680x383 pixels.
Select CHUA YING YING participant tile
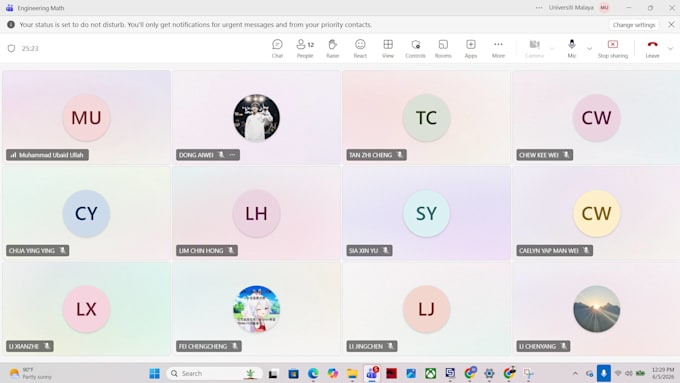pyautogui.click(x=86, y=213)
